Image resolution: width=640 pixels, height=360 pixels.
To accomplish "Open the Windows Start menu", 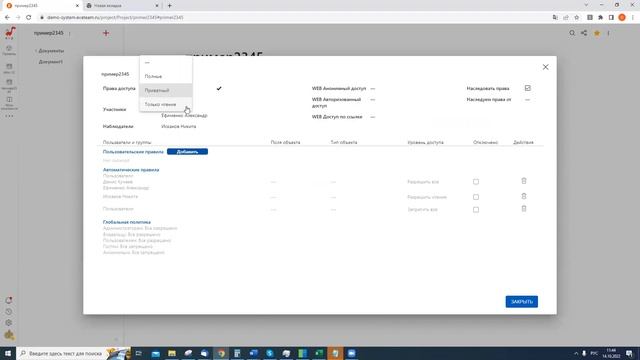I will pyautogui.click(x=8, y=353).
